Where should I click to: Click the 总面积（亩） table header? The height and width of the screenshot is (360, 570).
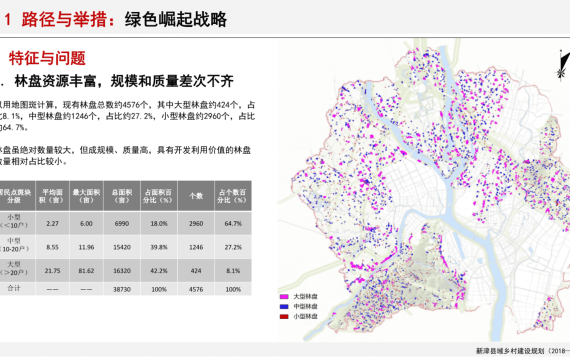coord(122,196)
